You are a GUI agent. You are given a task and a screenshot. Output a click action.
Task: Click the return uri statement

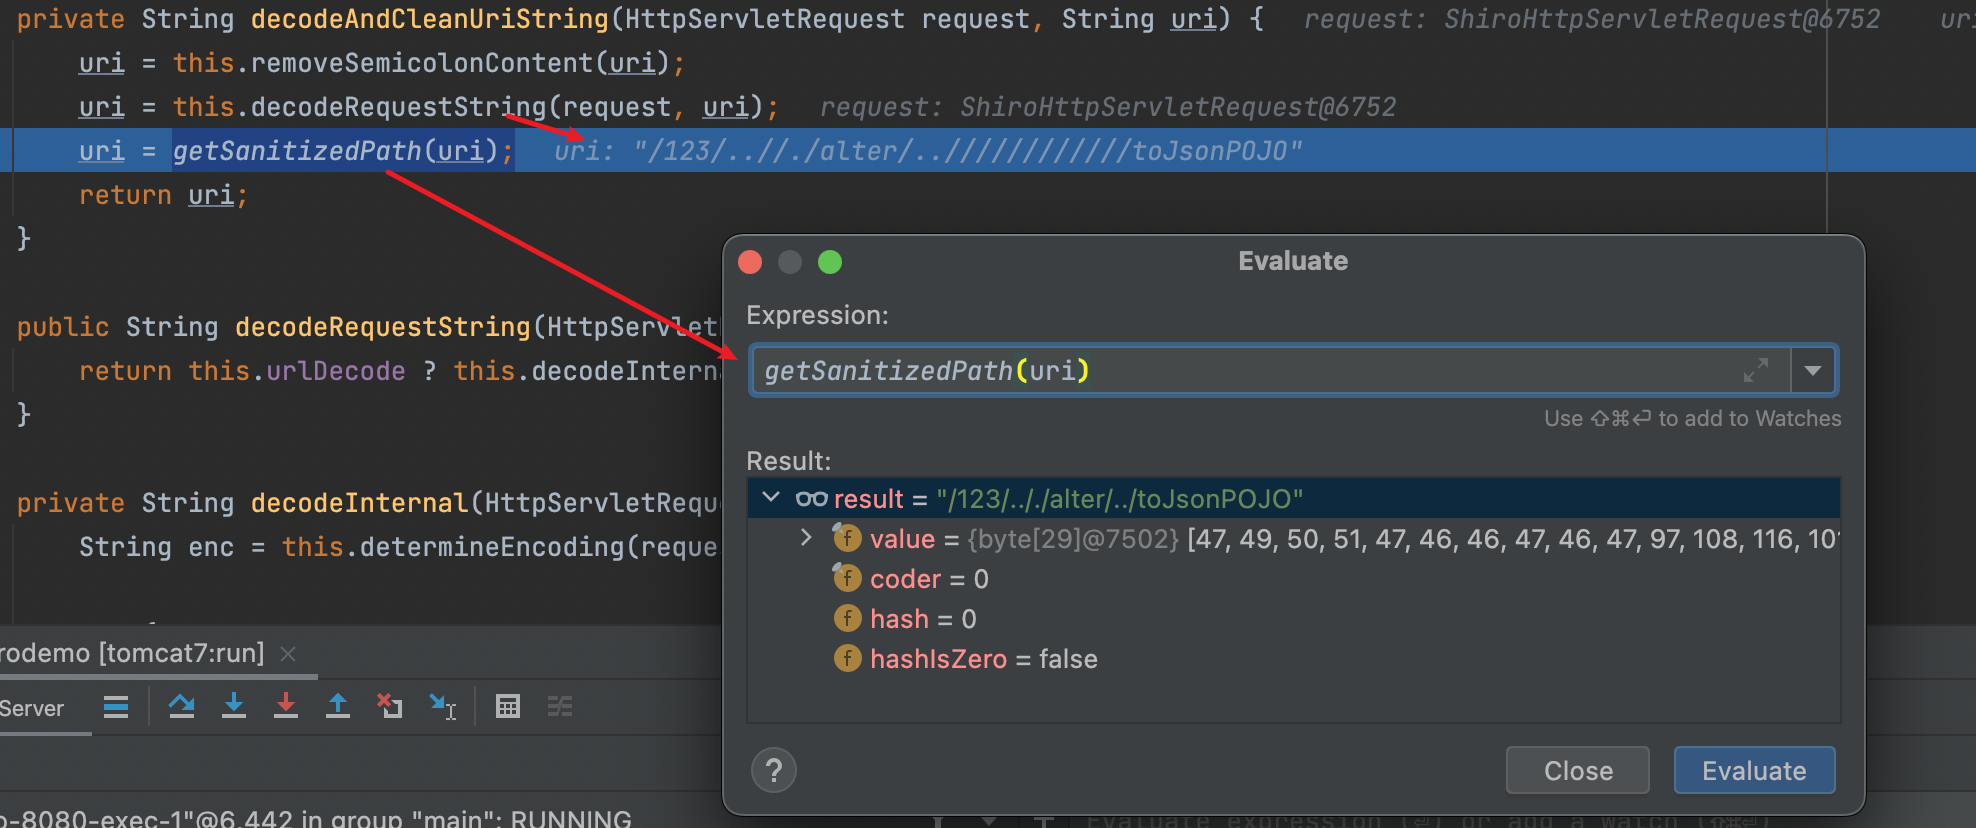pyautogui.click(x=163, y=195)
